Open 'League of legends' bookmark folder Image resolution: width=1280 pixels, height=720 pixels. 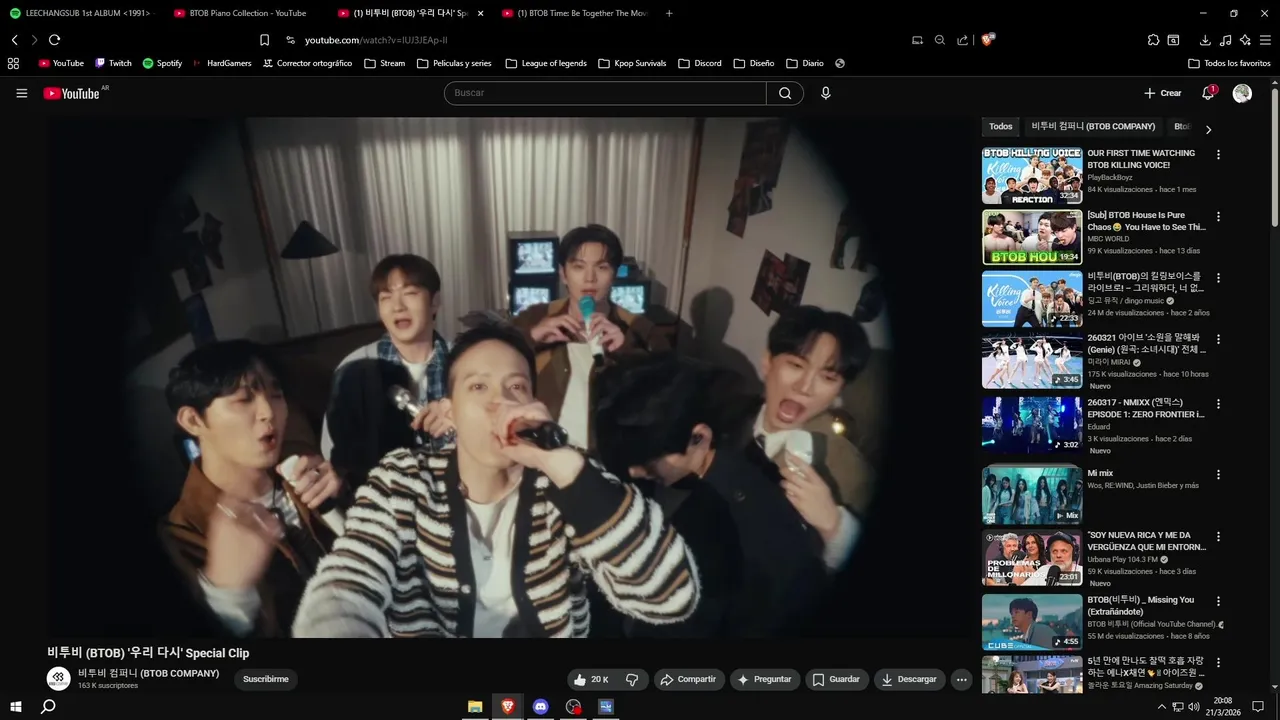point(546,63)
